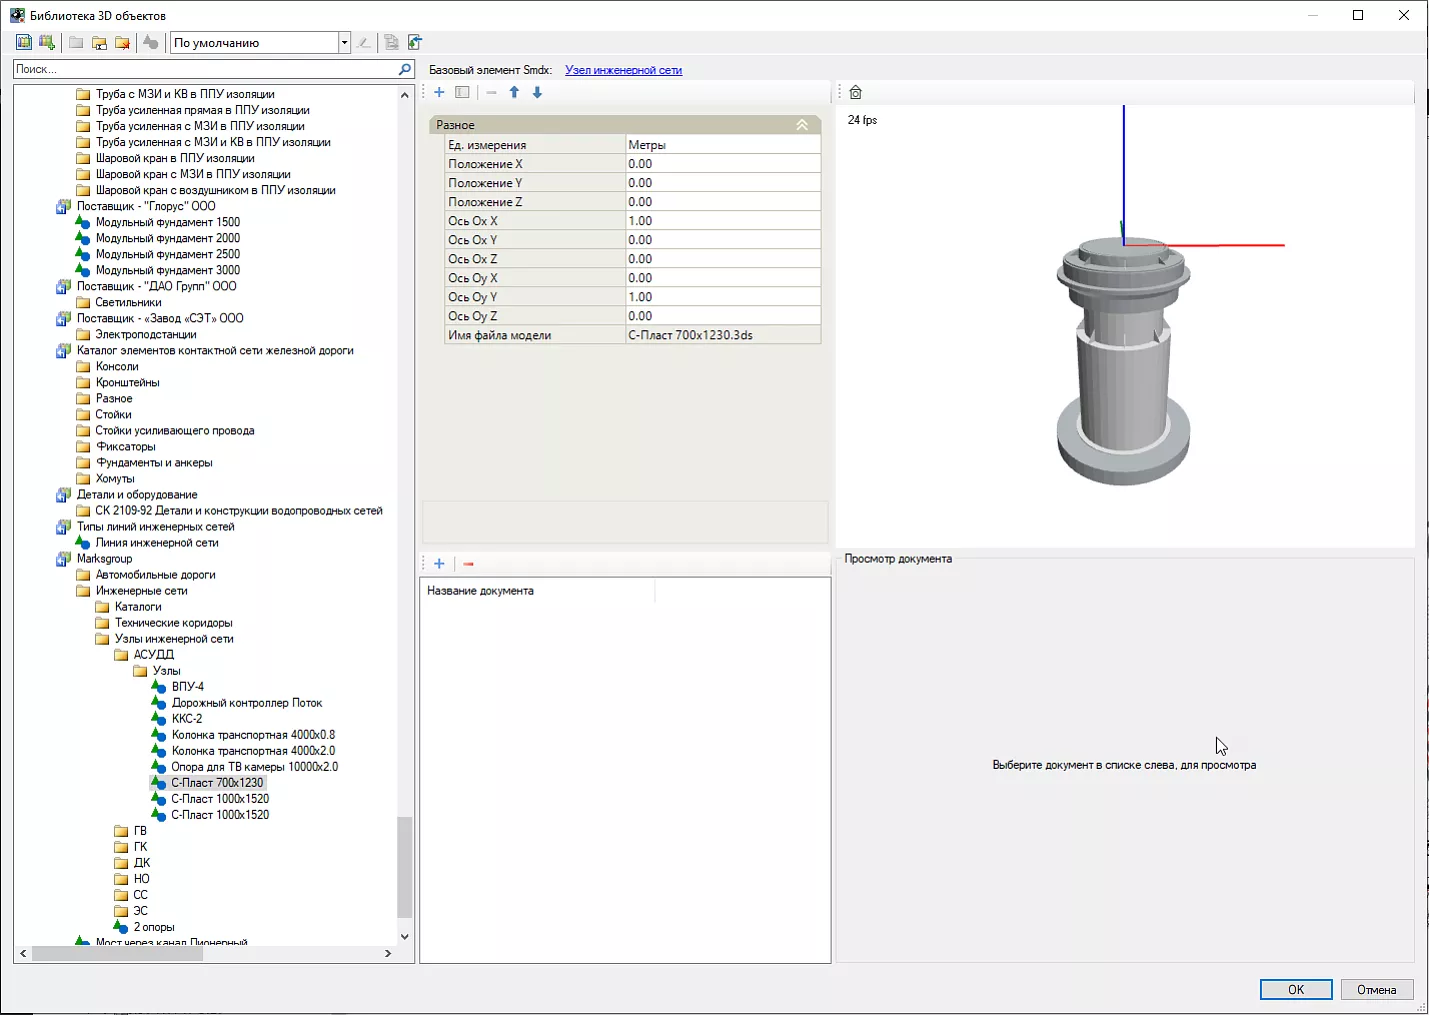Click the folder with red star toolbar icon
The width and height of the screenshot is (1429, 1015).
(x=122, y=42)
